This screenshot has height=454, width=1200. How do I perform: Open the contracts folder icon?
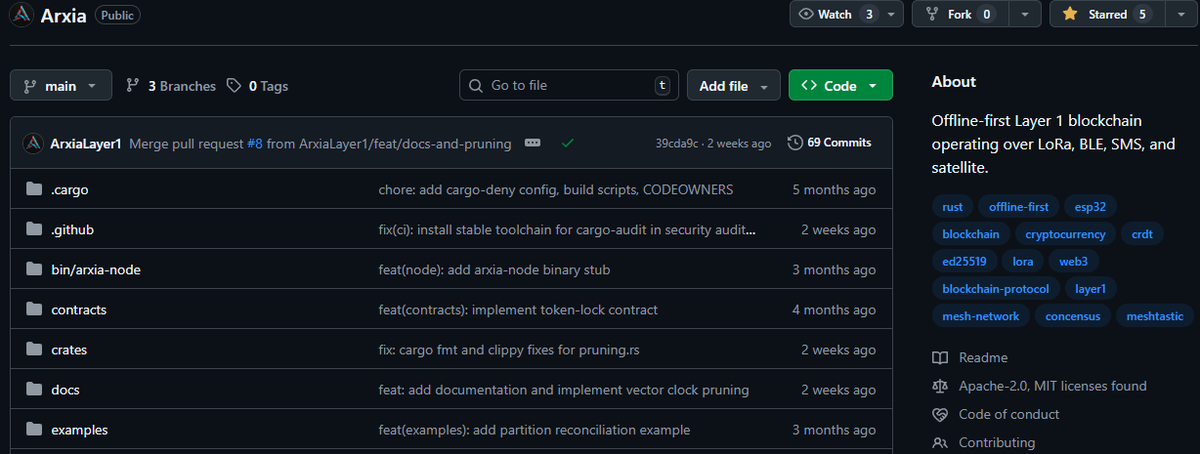pos(34,310)
